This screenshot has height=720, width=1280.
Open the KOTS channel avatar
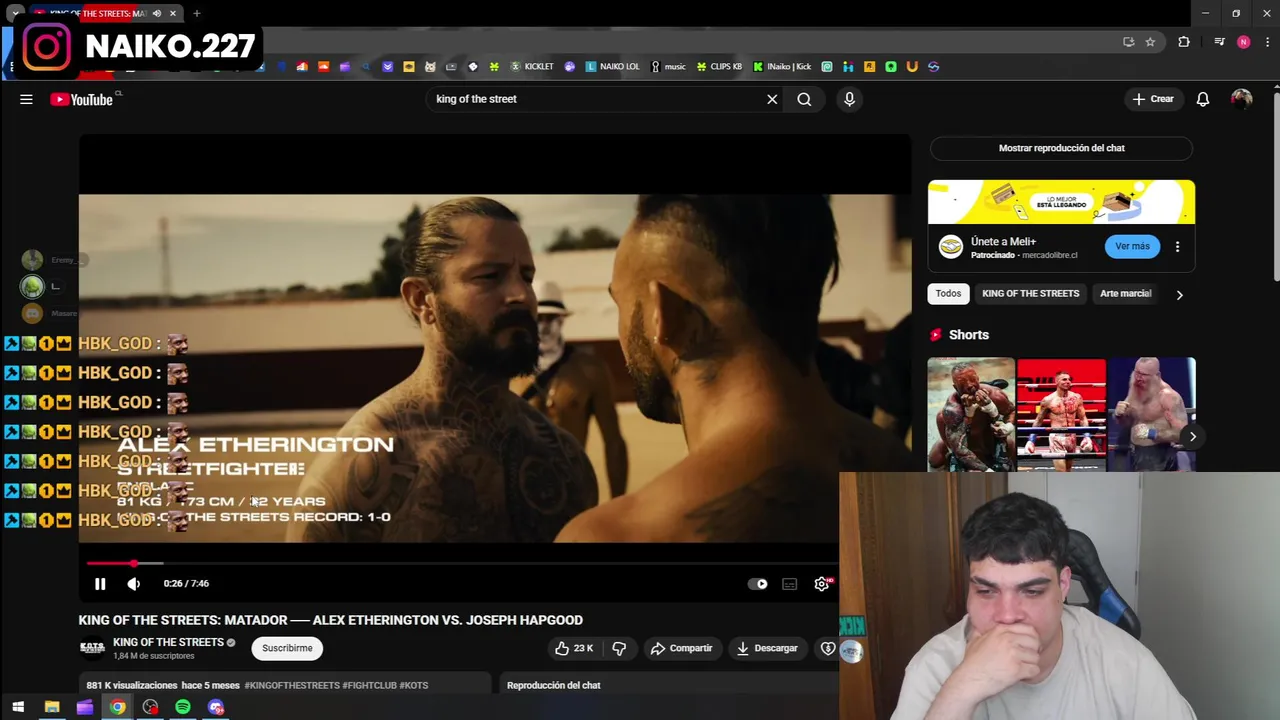click(x=92, y=648)
